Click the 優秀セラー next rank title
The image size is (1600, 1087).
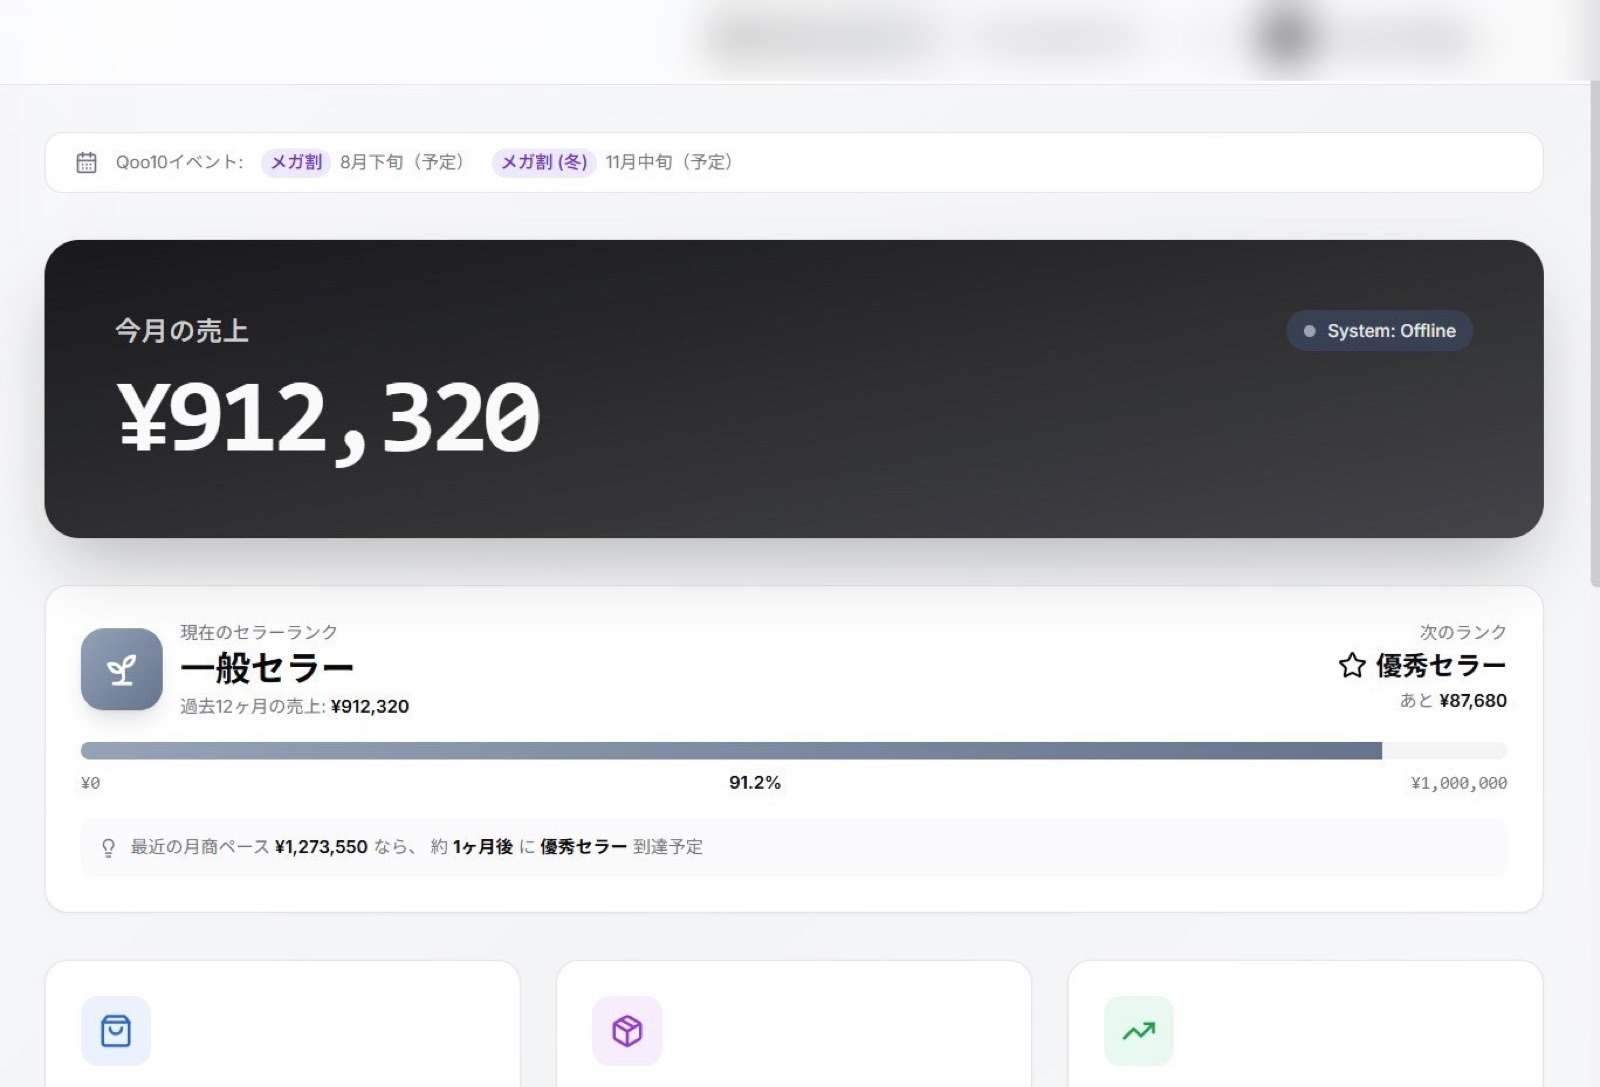pyautogui.click(x=1441, y=665)
